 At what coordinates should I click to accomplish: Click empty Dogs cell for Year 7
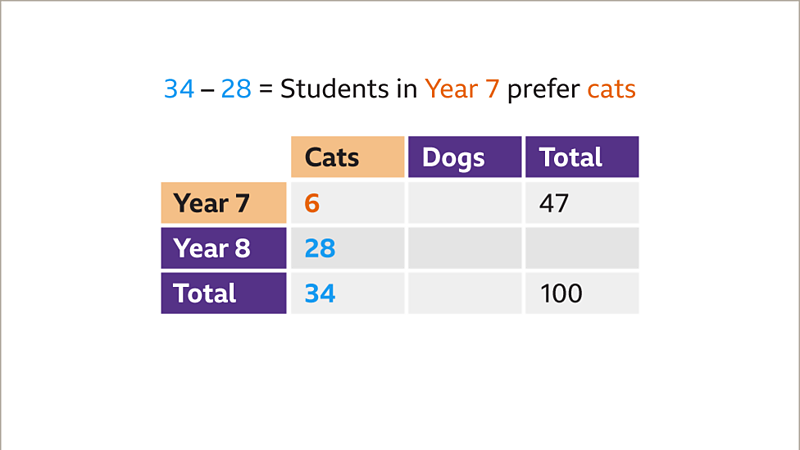tap(465, 203)
